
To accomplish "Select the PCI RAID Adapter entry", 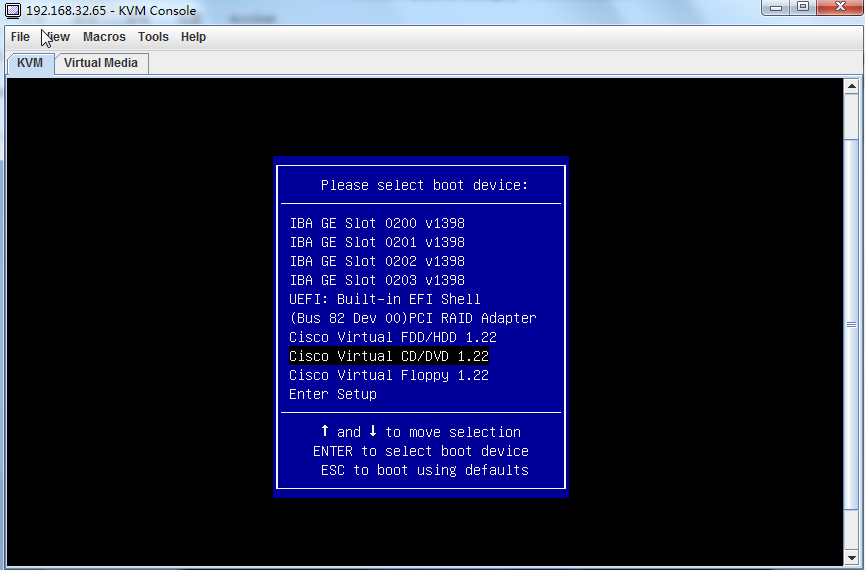I will click(x=413, y=318).
